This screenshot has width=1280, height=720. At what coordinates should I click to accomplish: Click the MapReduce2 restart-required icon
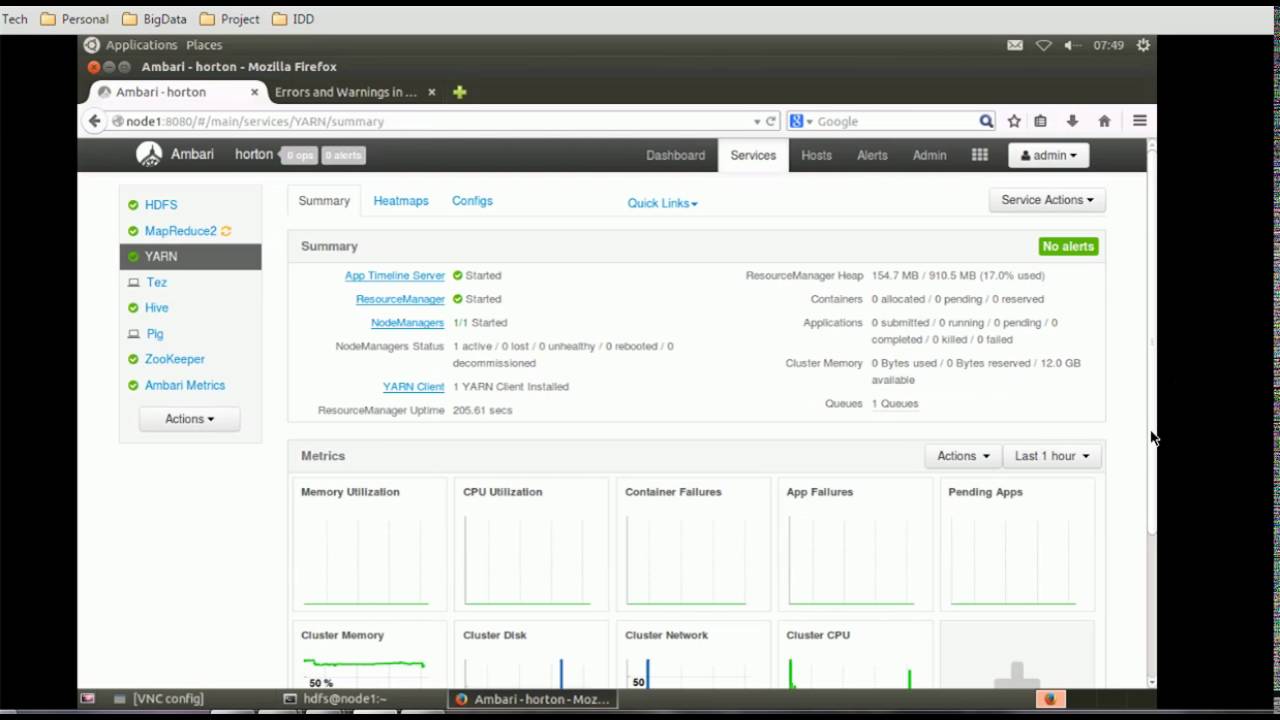(226, 231)
